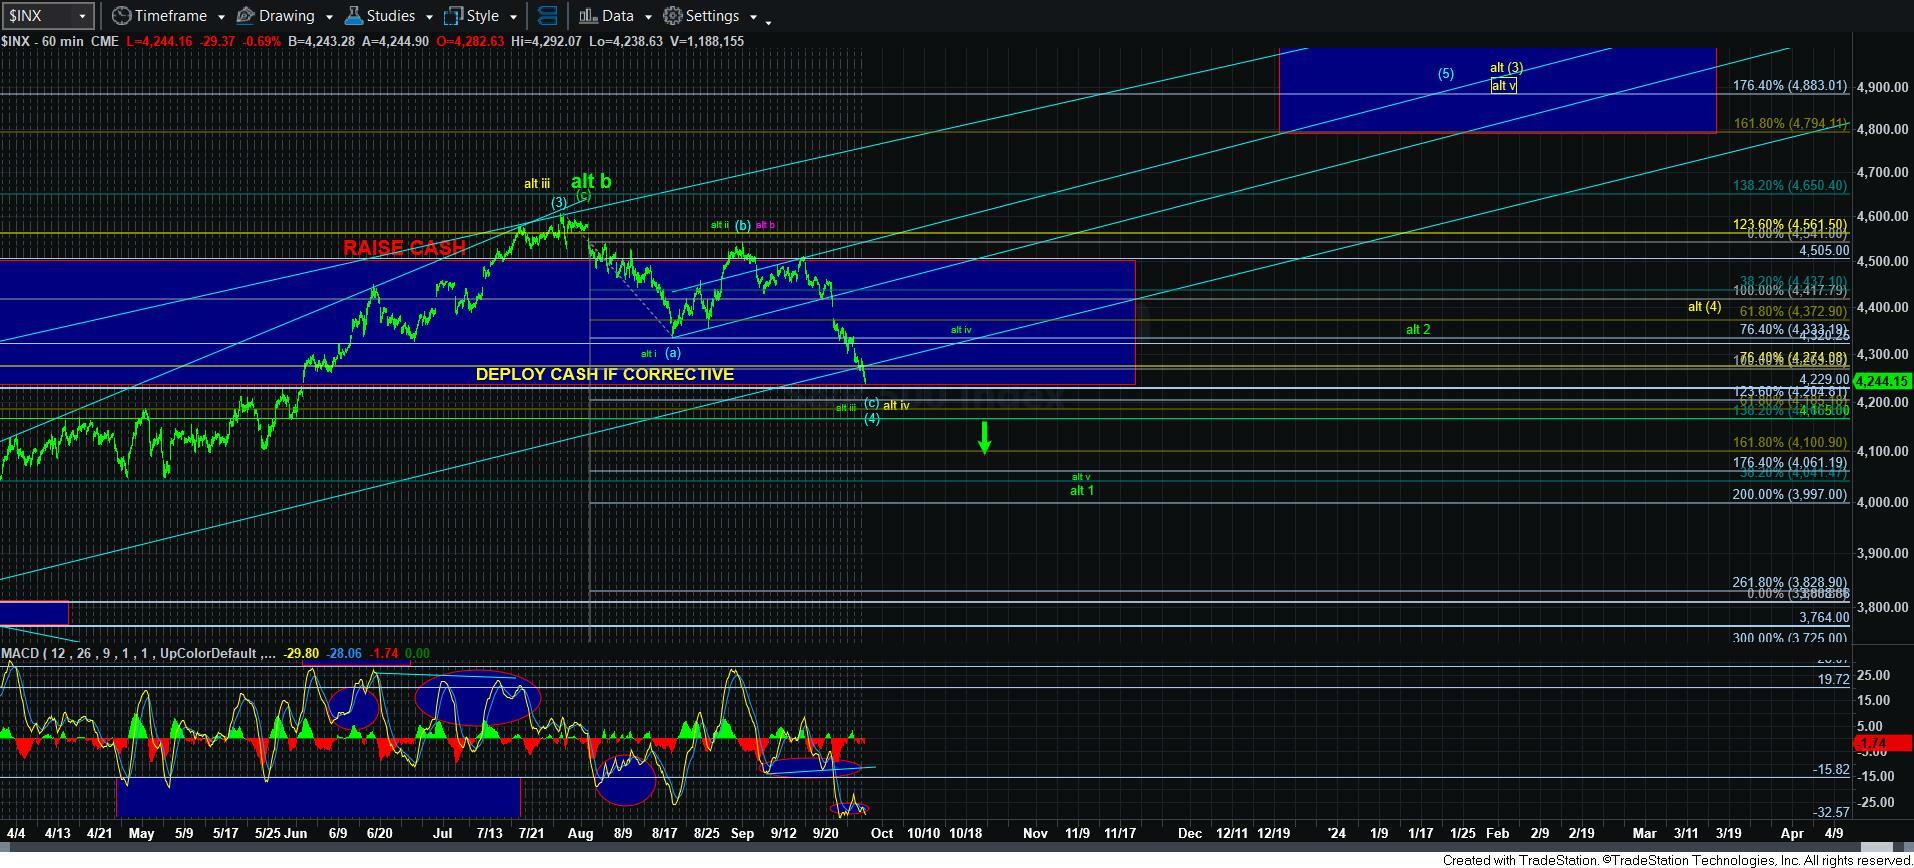Click the Aug date on time axis
Viewport: 1914px width, 868px height.
[x=581, y=833]
